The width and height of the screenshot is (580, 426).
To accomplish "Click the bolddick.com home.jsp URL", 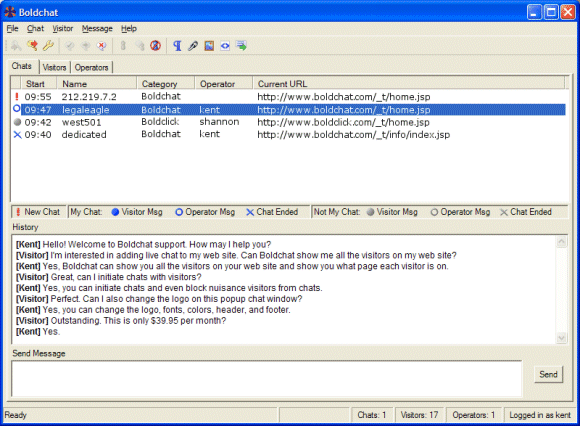I will pos(343,122).
